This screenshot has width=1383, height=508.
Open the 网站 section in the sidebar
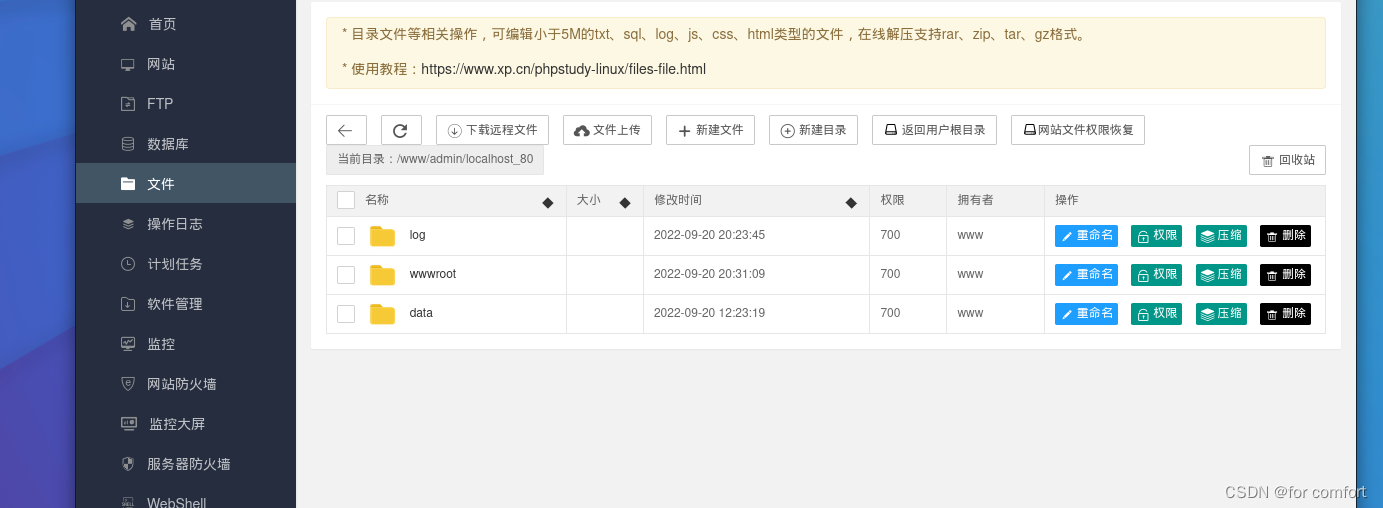(x=185, y=64)
